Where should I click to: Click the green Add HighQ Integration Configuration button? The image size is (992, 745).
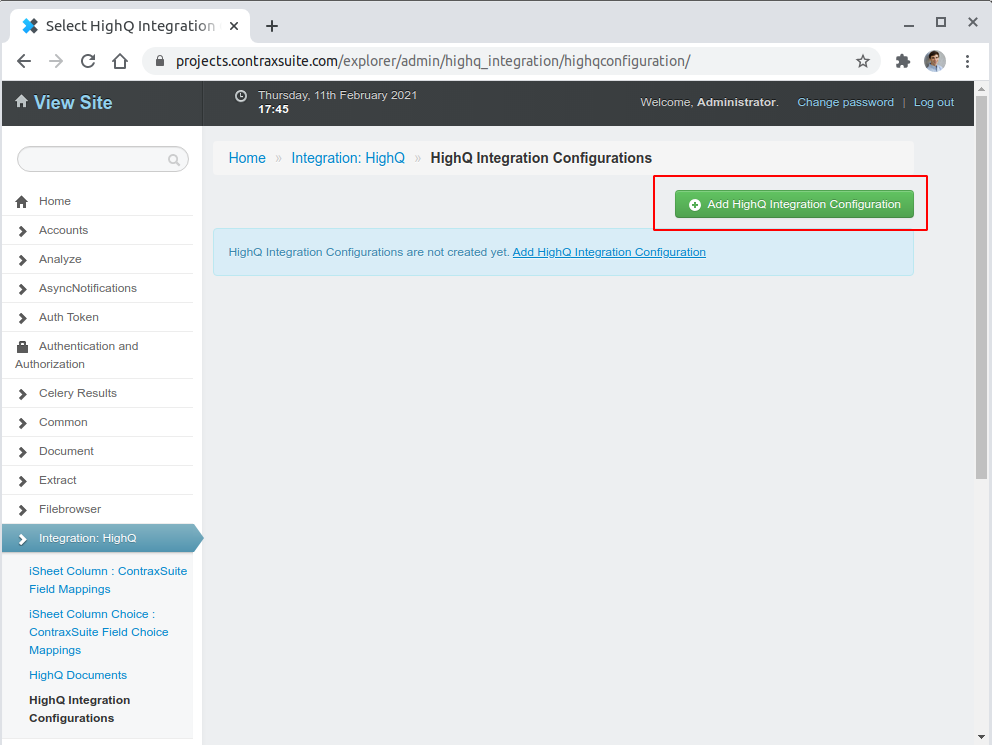pos(794,204)
